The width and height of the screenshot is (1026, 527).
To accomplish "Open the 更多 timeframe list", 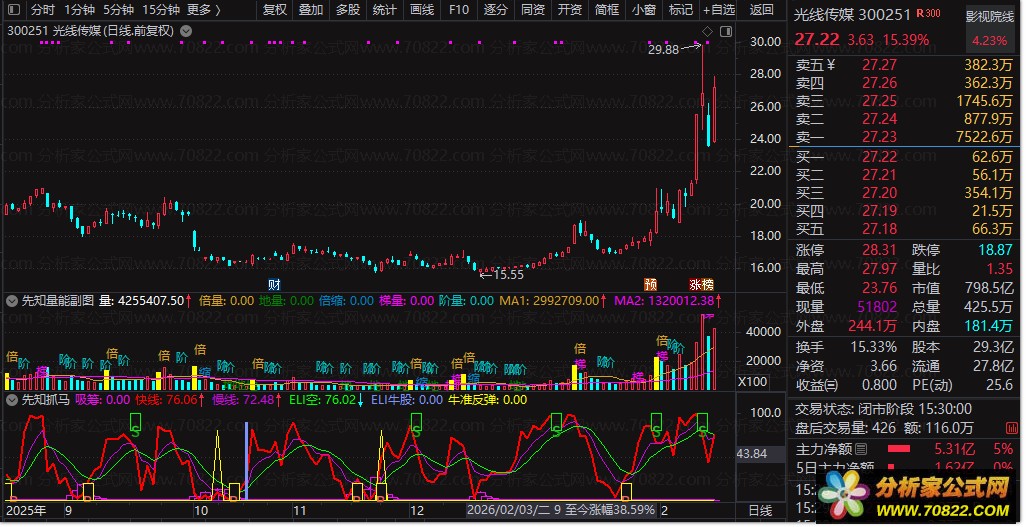I will coord(204,10).
